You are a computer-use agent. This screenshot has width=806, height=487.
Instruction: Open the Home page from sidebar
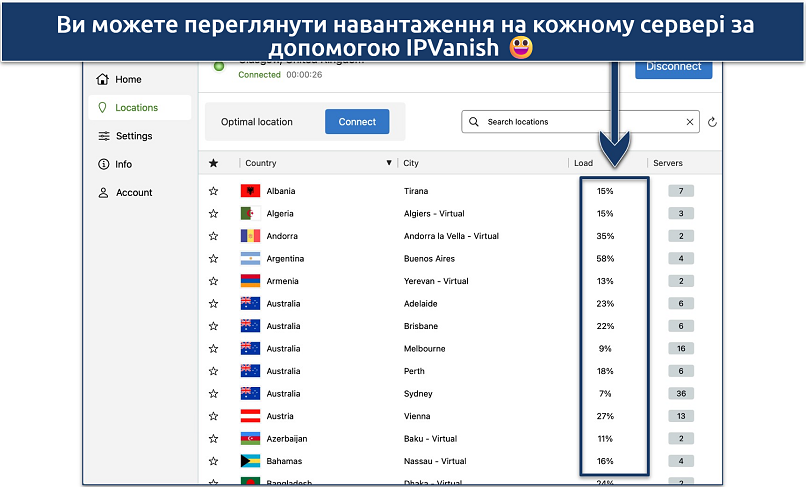coord(119,79)
